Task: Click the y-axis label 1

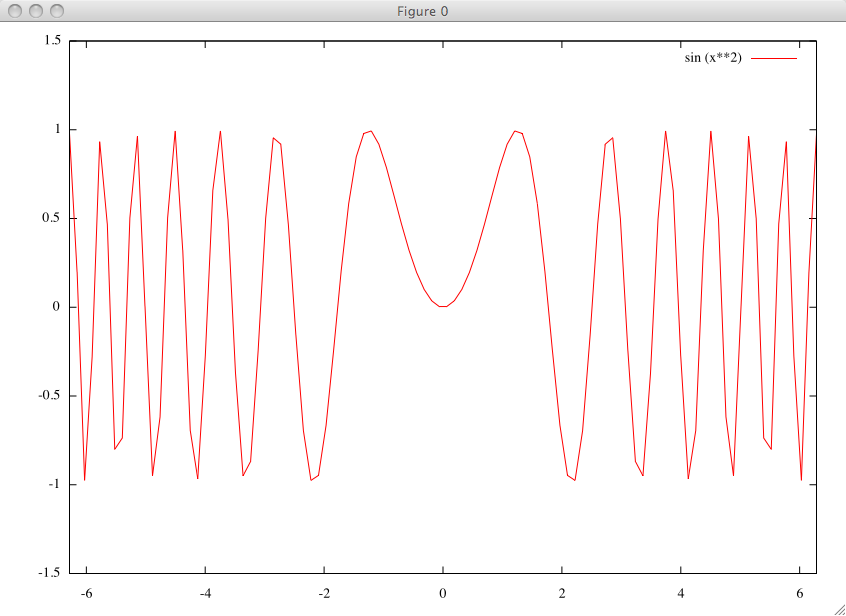Action: pyautogui.click(x=58, y=129)
